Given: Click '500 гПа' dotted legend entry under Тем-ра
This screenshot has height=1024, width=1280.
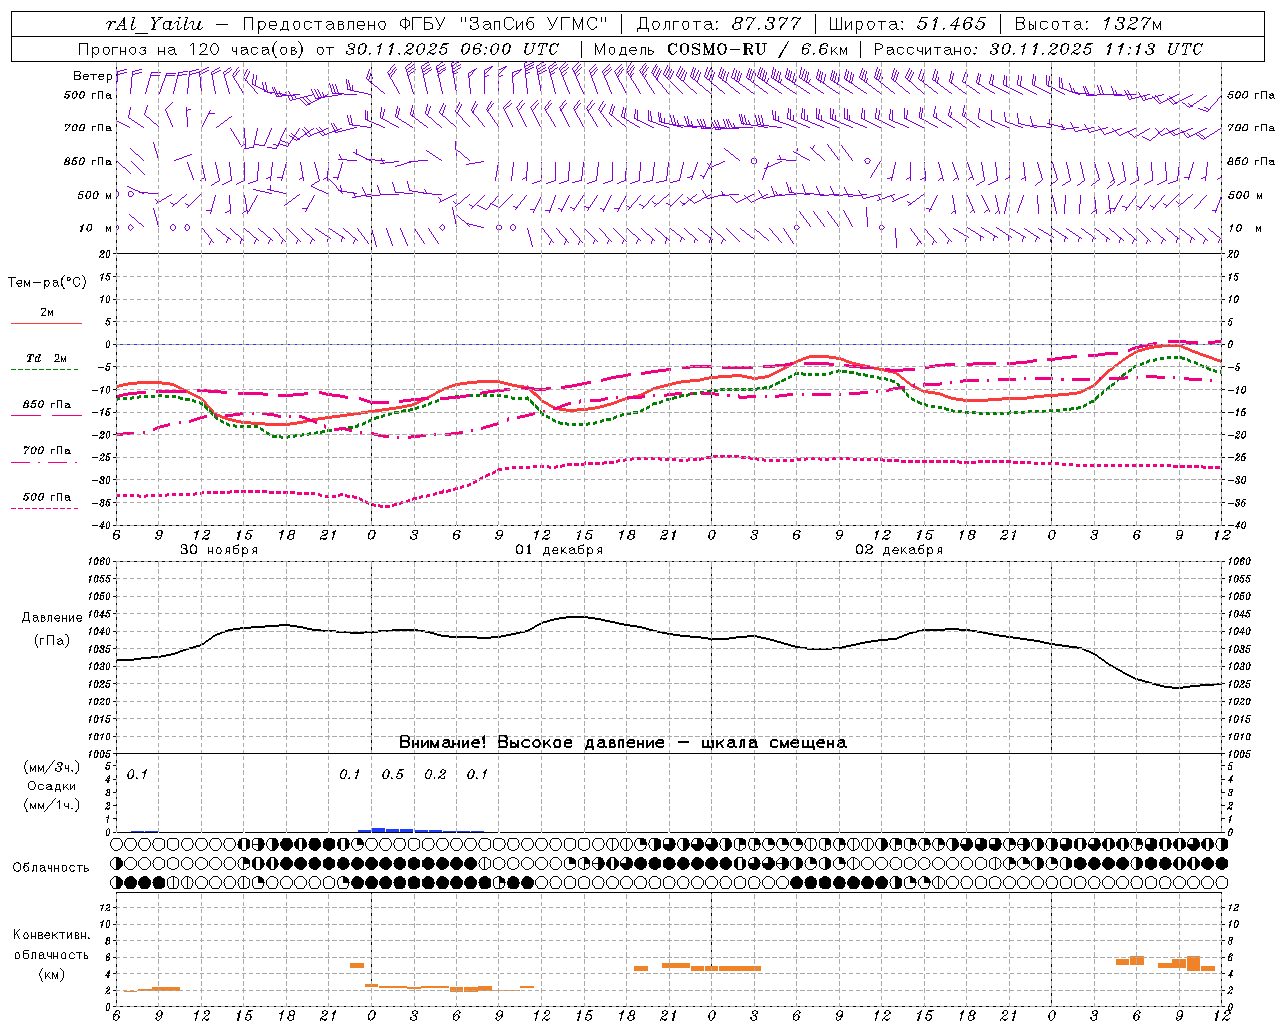Looking at the screenshot, I should [x=47, y=497].
